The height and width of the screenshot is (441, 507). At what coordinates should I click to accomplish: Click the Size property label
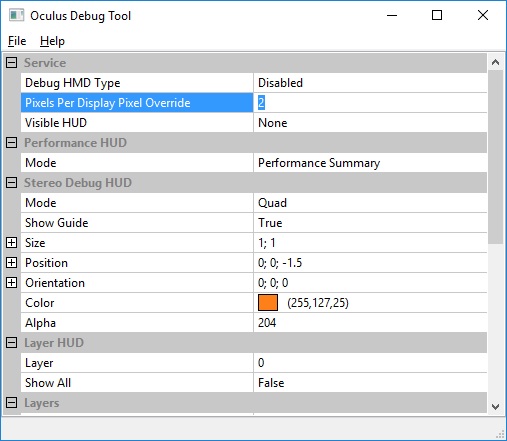(35, 243)
